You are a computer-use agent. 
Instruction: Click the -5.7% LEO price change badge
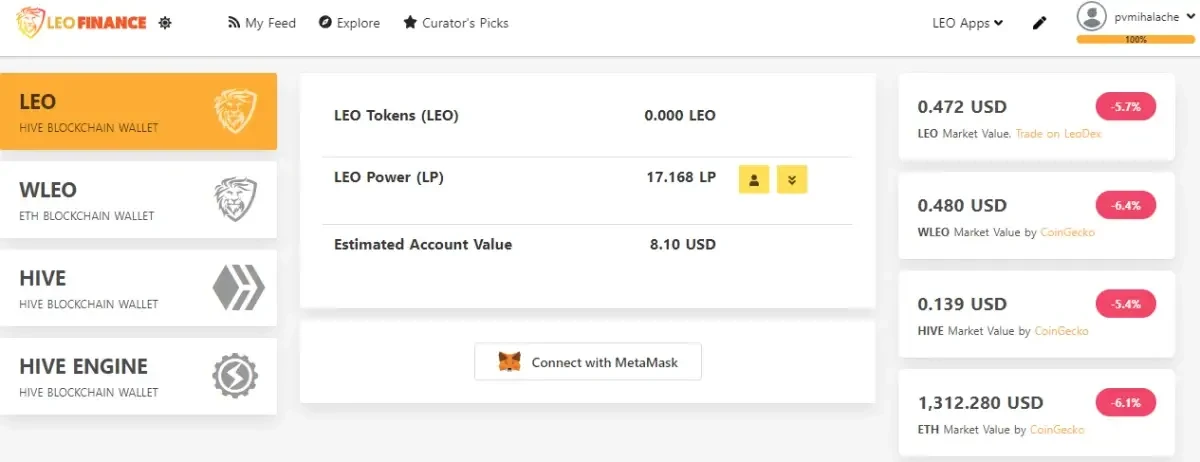(x=1126, y=107)
